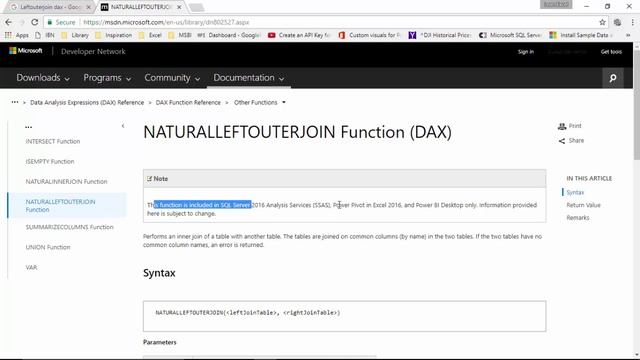
Task: Open ISEMPTY Function in sidebar
Action: 50,162
